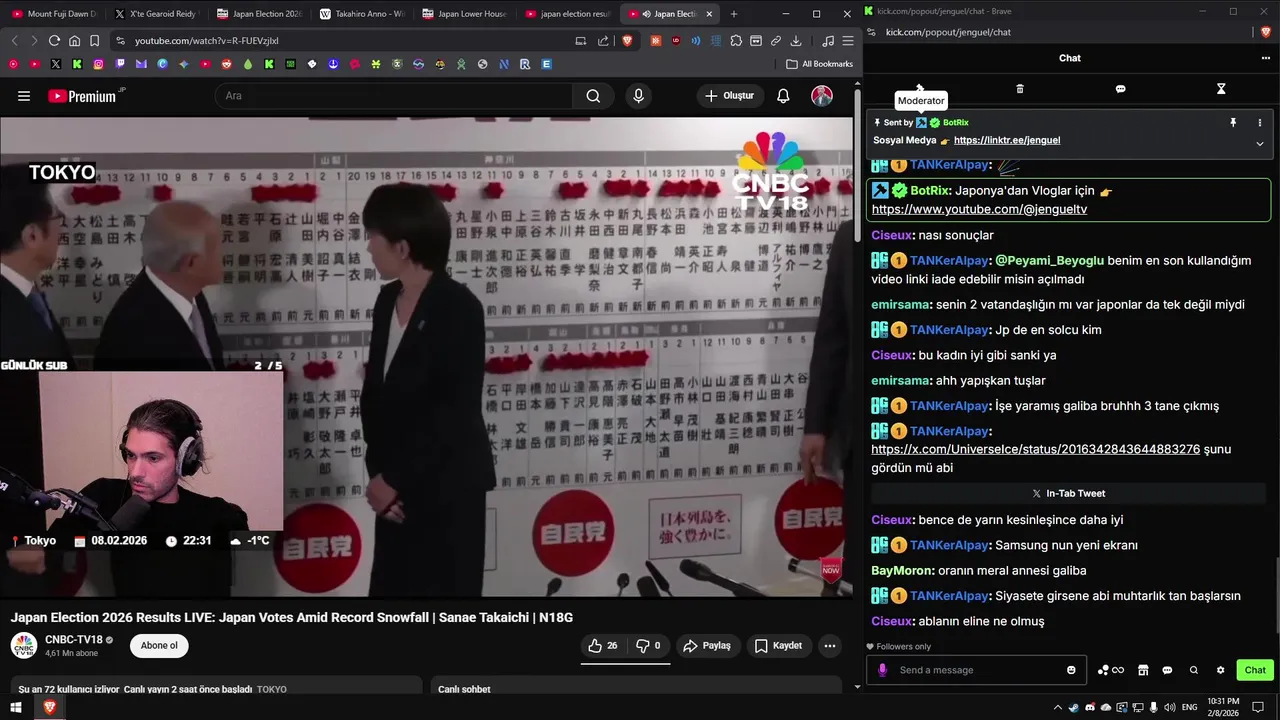The width and height of the screenshot is (1280, 720).
Task: Search chat with magnifier icon
Action: (1194, 670)
